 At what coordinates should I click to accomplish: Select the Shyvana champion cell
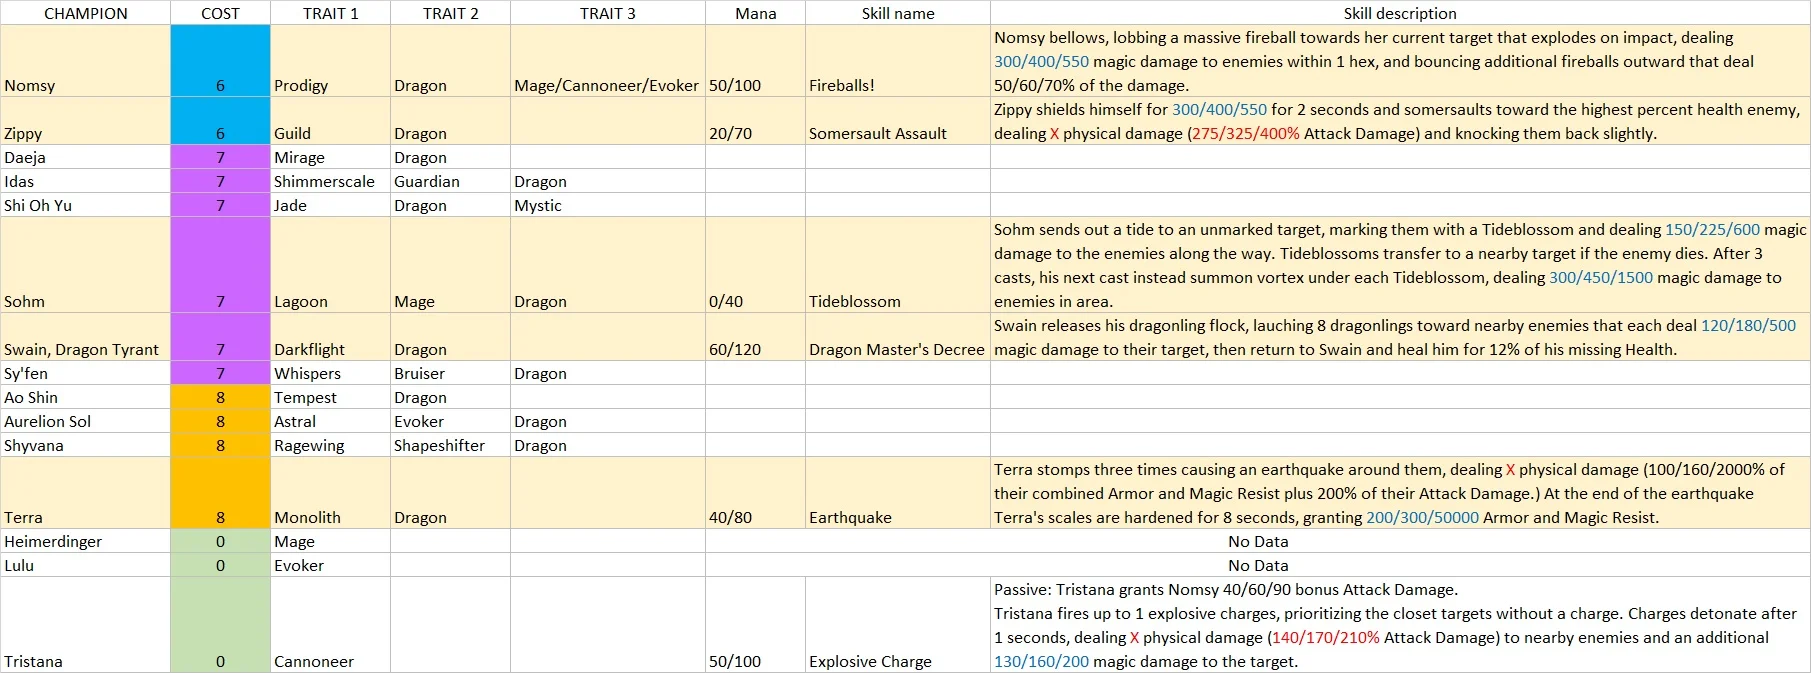(x=85, y=445)
